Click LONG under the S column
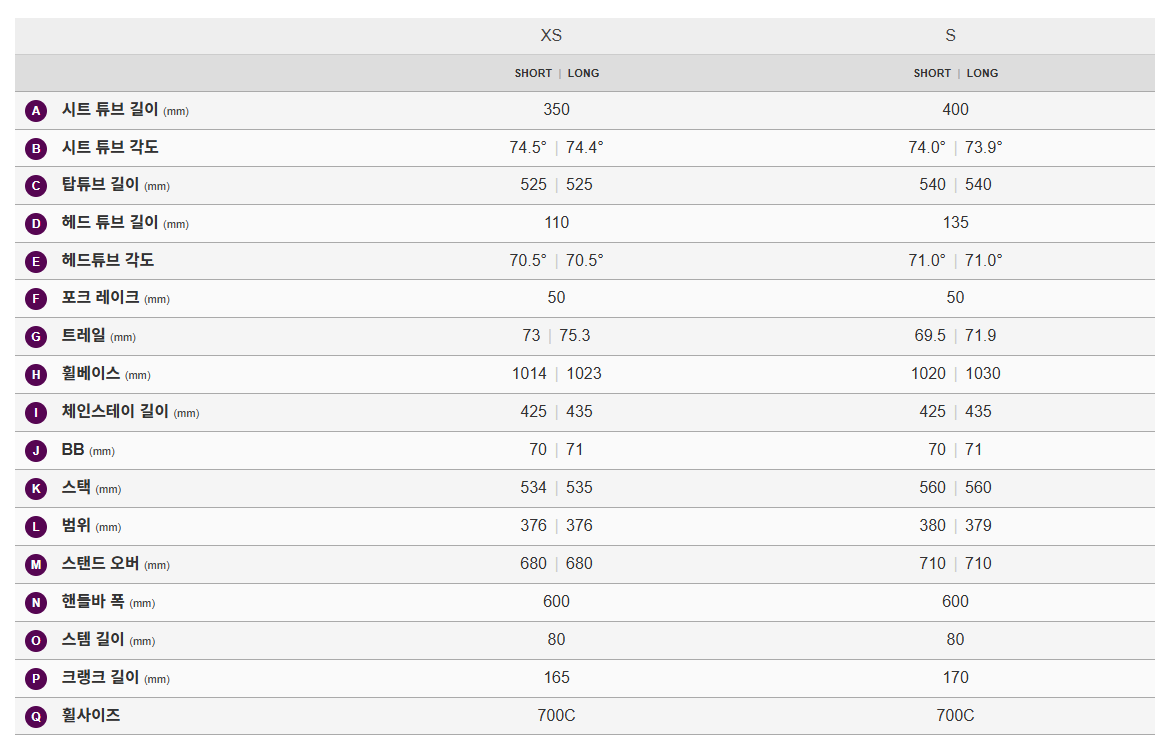 click(982, 73)
